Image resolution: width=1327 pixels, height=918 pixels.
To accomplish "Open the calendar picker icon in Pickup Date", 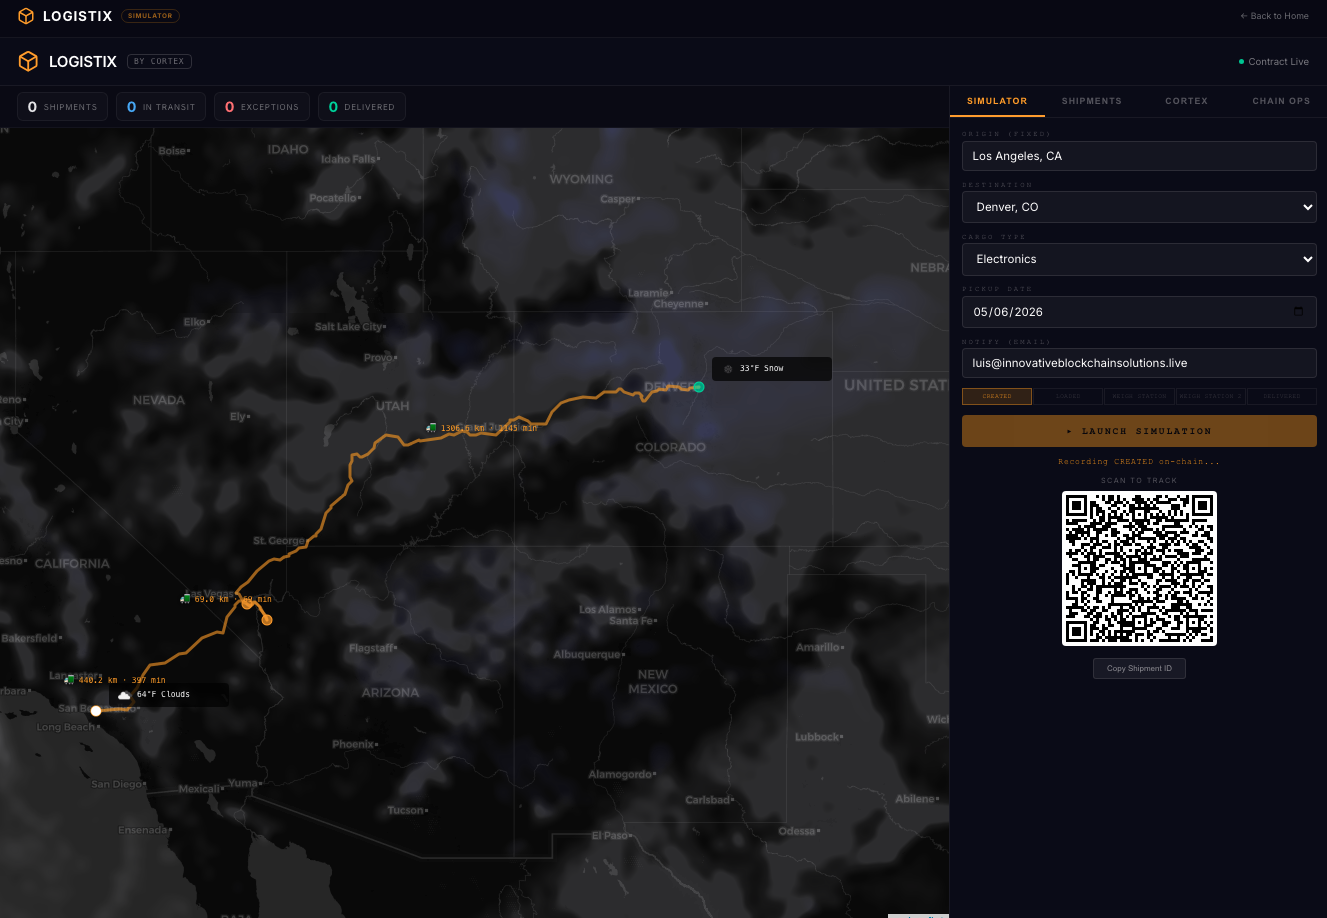I will coord(1298,311).
